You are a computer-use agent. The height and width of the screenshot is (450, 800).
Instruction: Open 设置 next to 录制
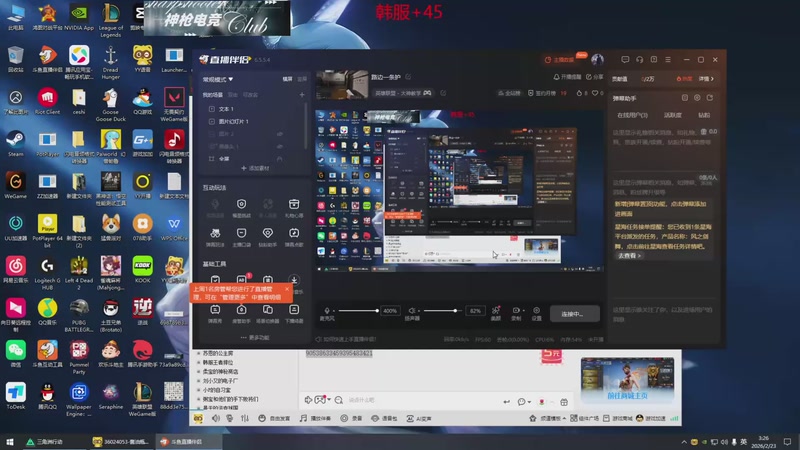tap(536, 313)
